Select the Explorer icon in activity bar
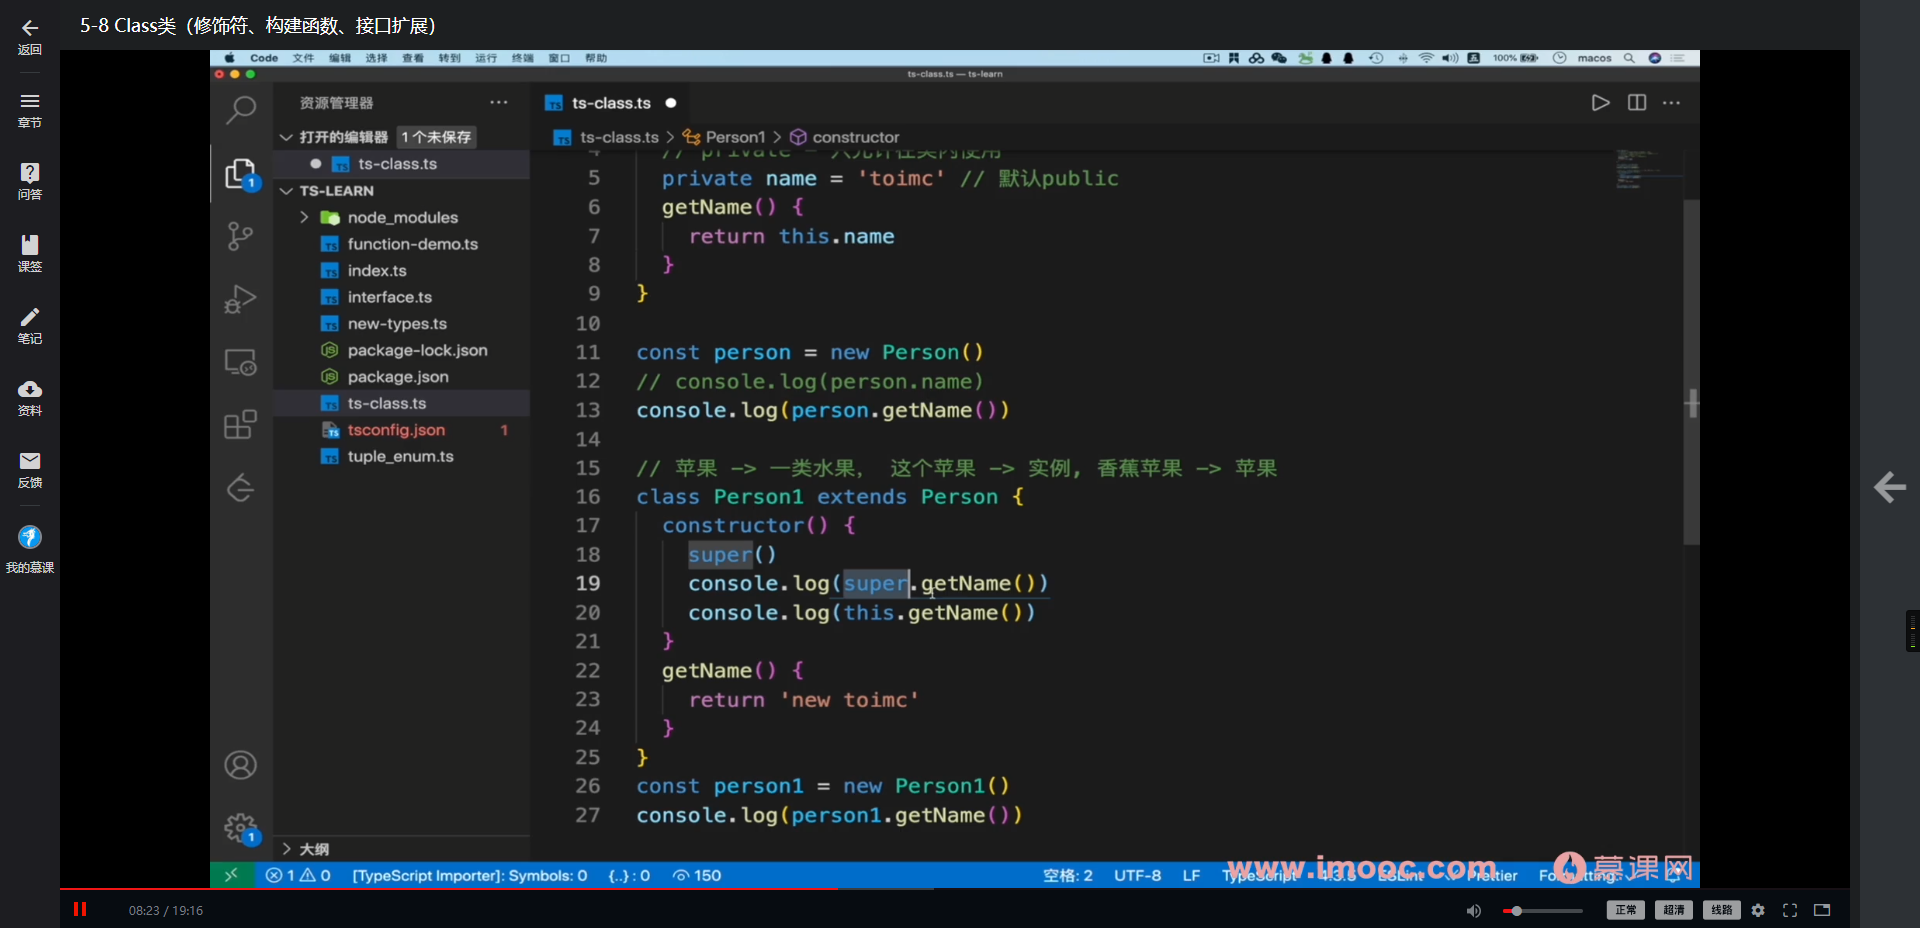 click(241, 174)
